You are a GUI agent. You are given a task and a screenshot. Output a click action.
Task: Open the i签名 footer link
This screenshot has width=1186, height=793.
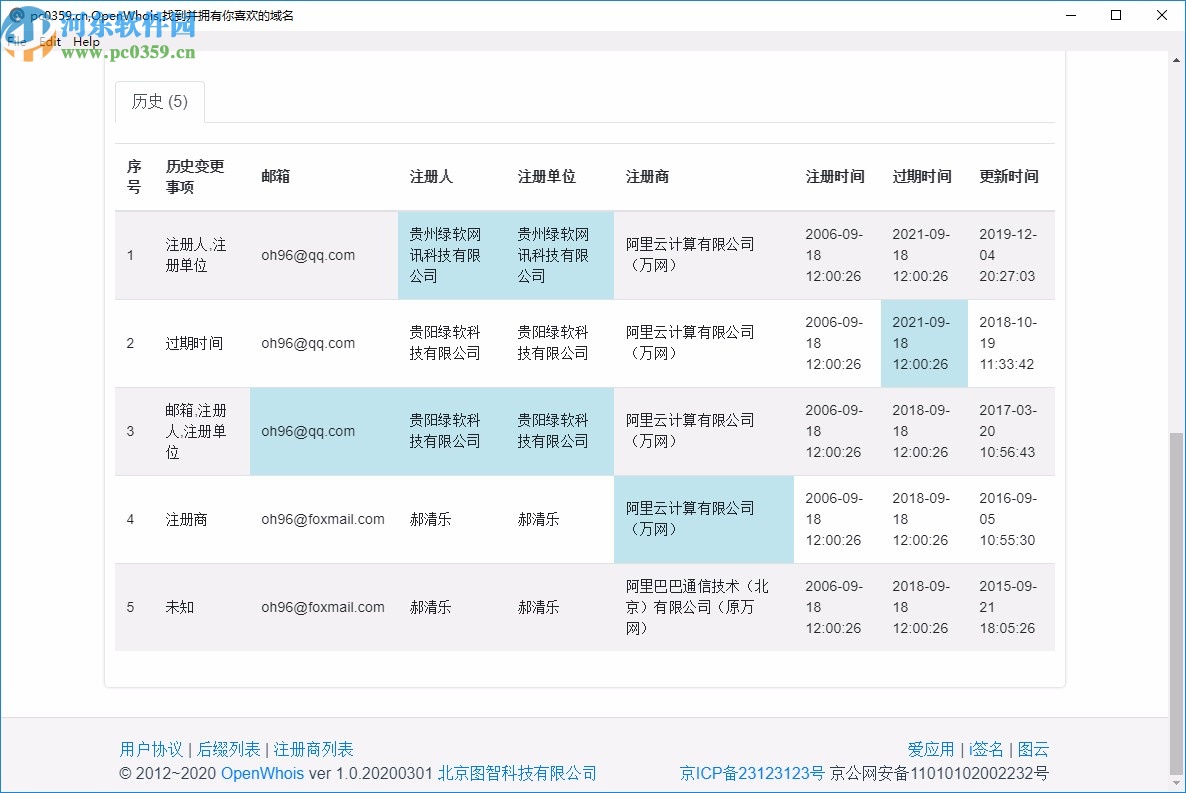tap(986, 748)
